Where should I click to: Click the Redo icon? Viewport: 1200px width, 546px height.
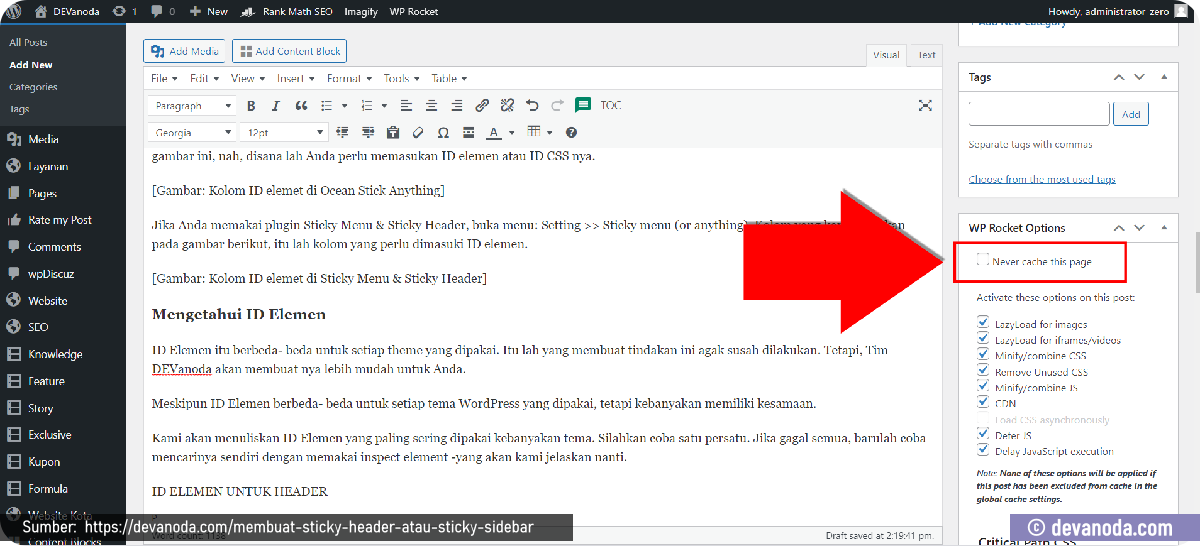click(x=557, y=105)
